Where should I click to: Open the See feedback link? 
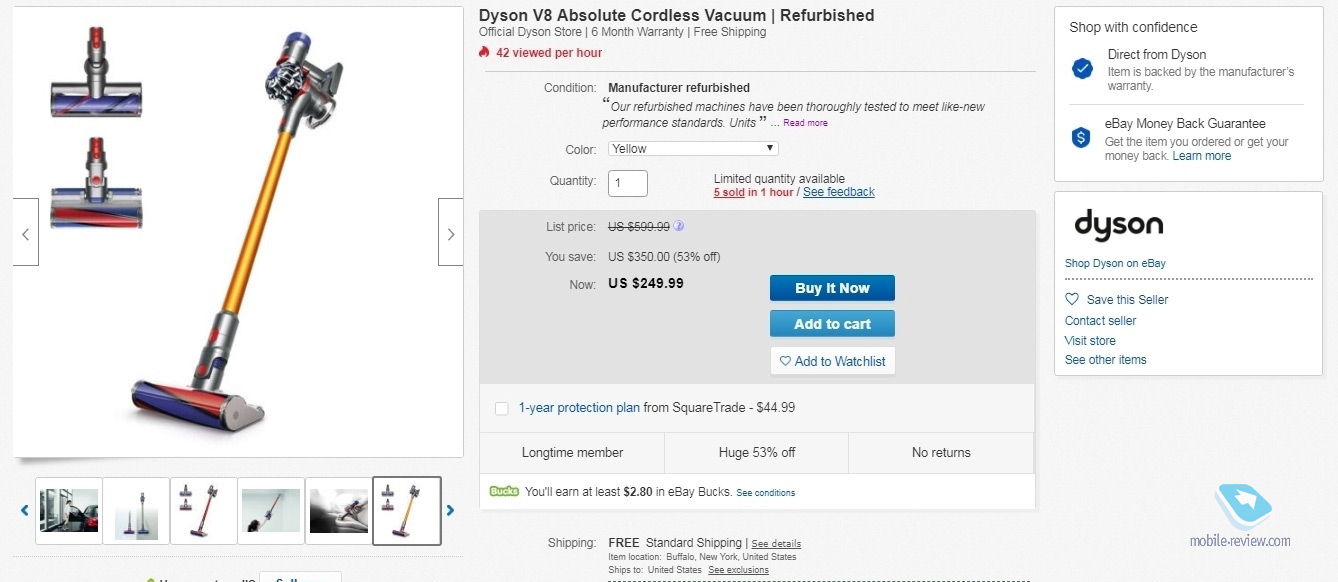(x=838, y=192)
